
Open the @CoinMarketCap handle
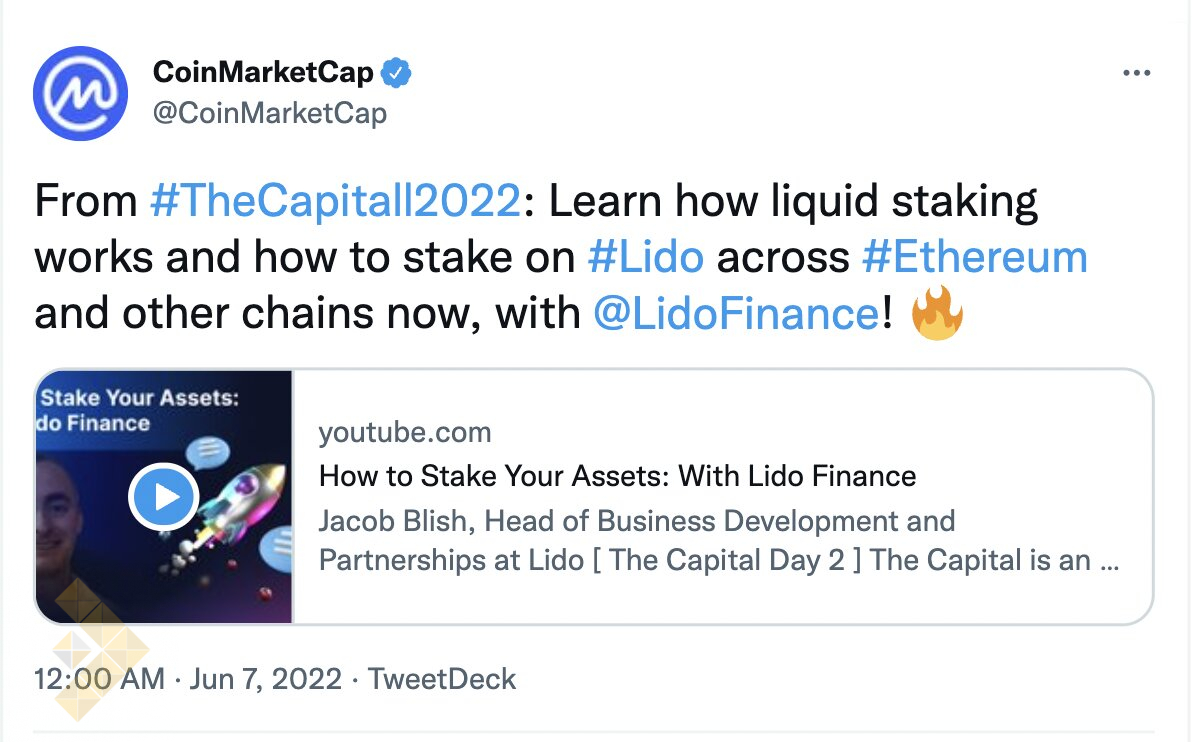[269, 113]
